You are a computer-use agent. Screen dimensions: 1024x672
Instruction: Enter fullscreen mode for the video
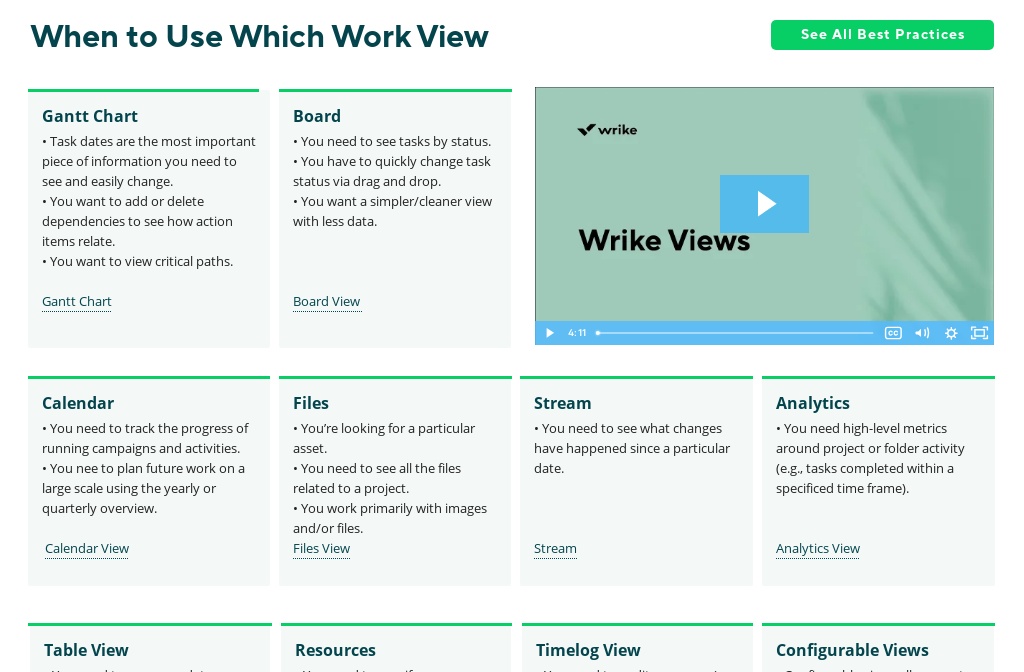[x=979, y=333]
